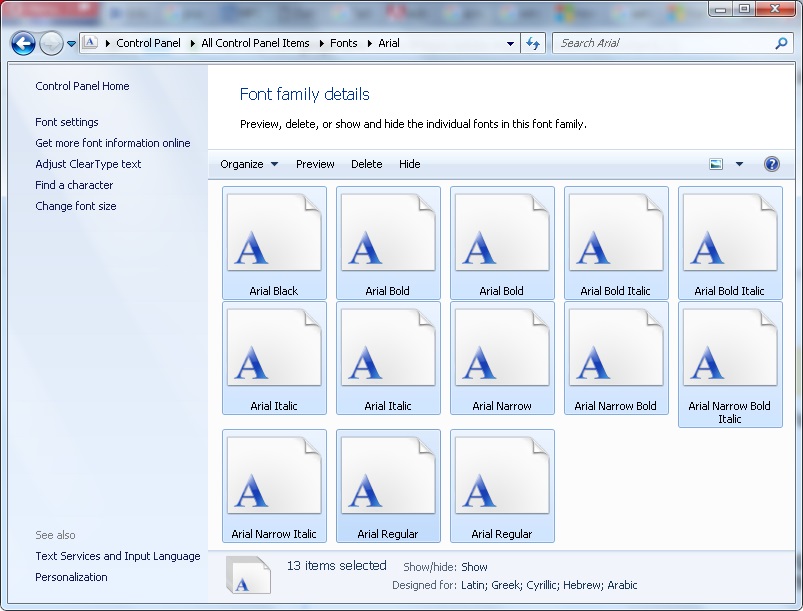The width and height of the screenshot is (803, 611).
Task: Open Adjust ClearType text
Action: (88, 164)
